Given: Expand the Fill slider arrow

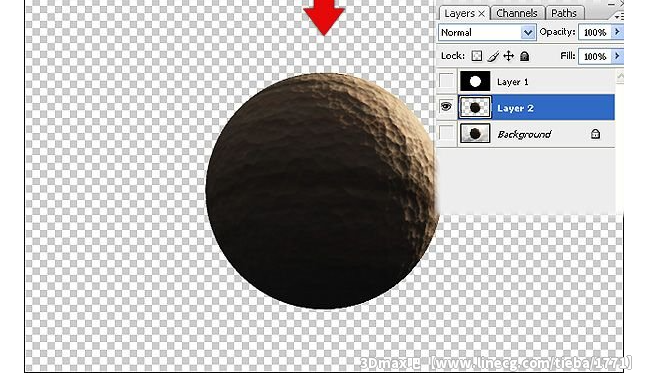Looking at the screenshot, I should (x=617, y=56).
